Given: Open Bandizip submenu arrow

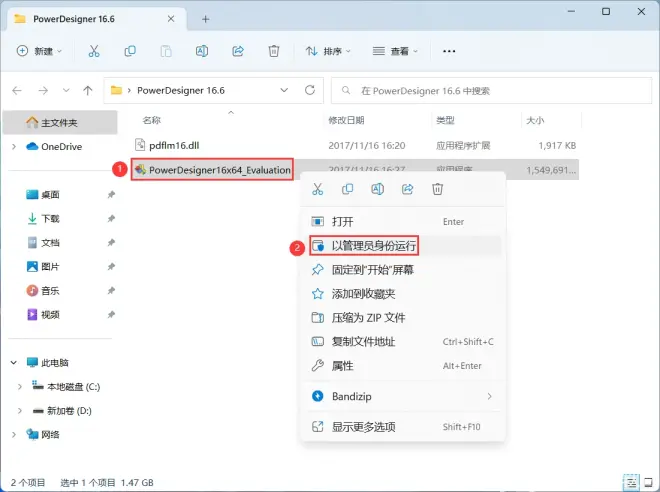Looking at the screenshot, I should point(490,396).
